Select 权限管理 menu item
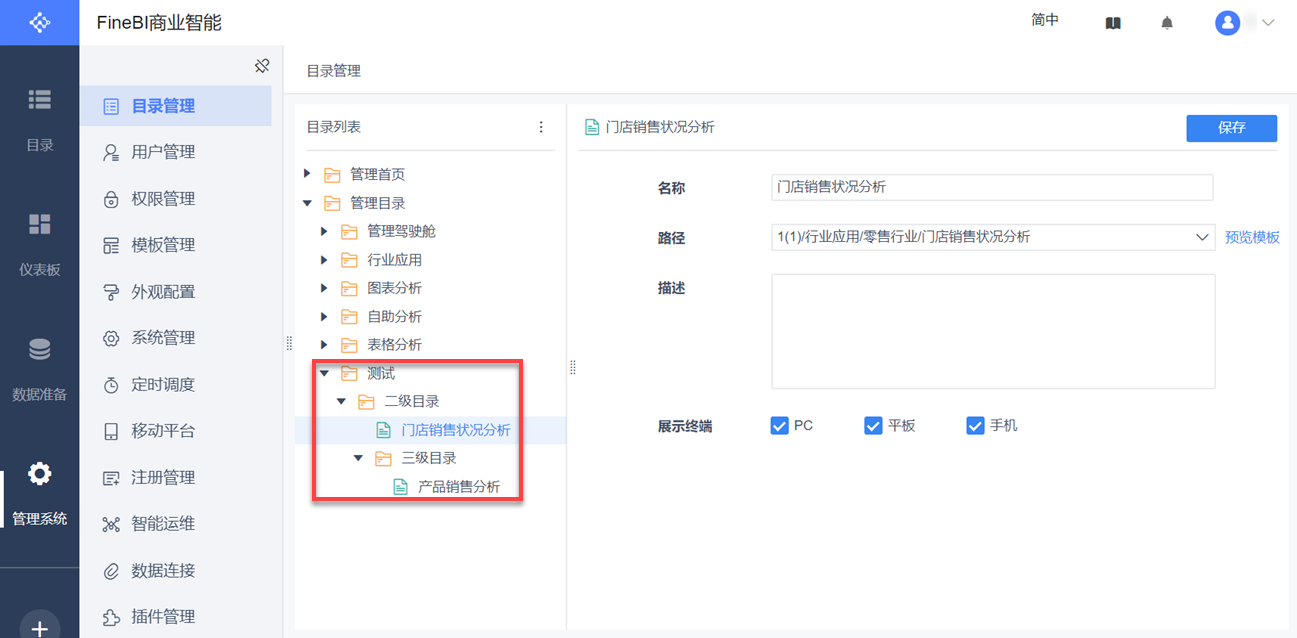The image size is (1297, 638). click(x=163, y=199)
